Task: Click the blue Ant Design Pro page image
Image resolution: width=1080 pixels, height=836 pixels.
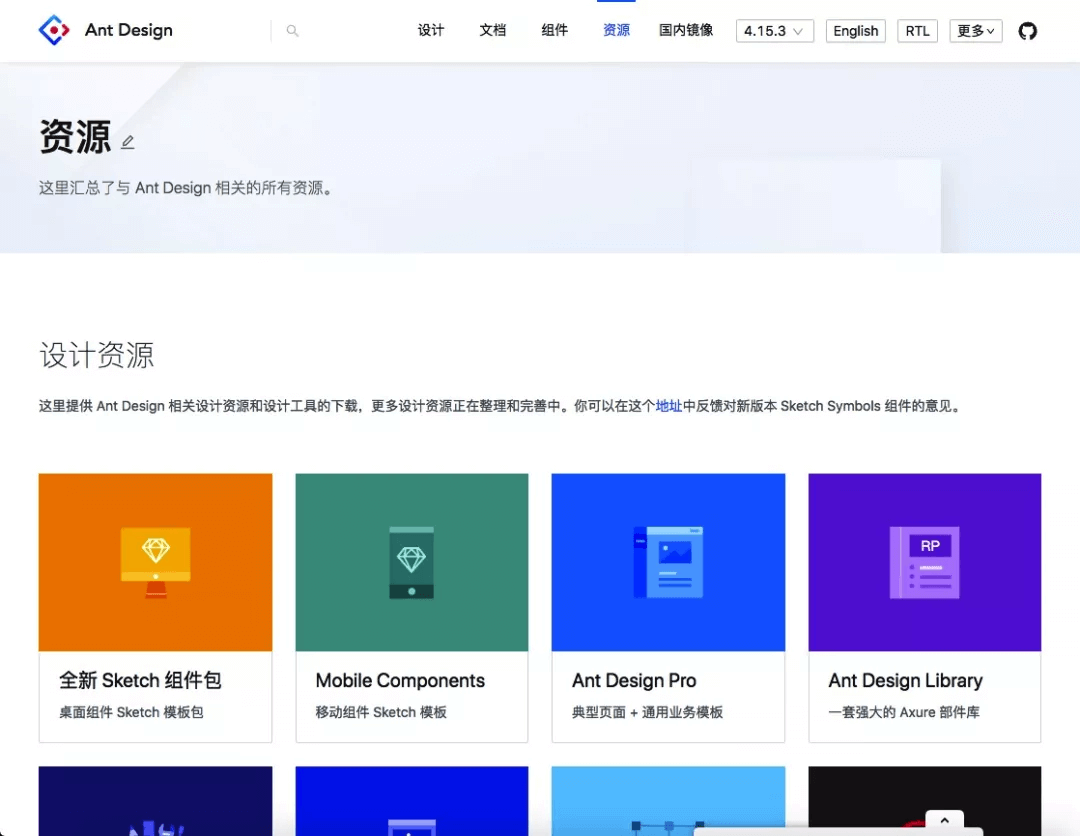Action: coord(668,562)
